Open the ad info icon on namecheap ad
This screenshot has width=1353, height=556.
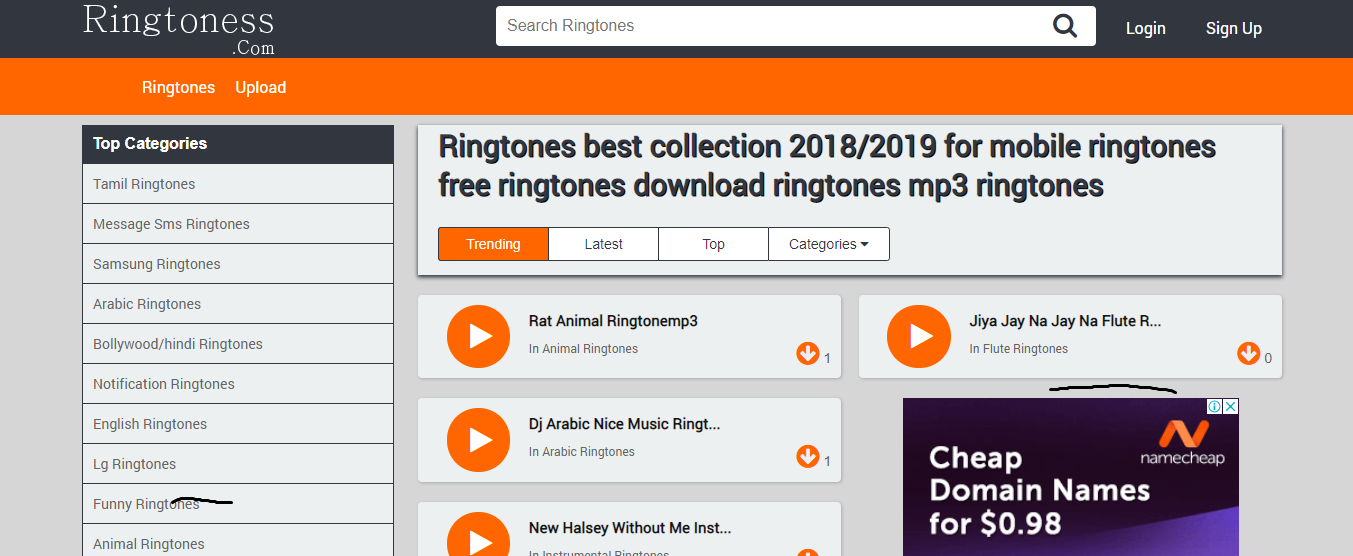(1215, 406)
